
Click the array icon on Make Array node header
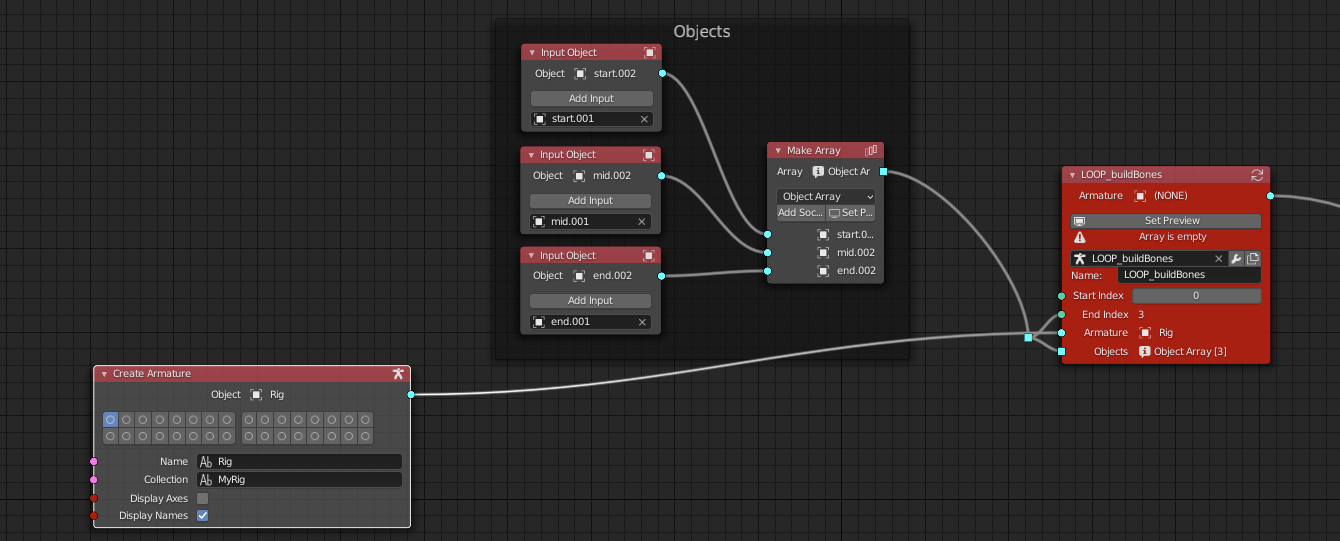point(871,151)
